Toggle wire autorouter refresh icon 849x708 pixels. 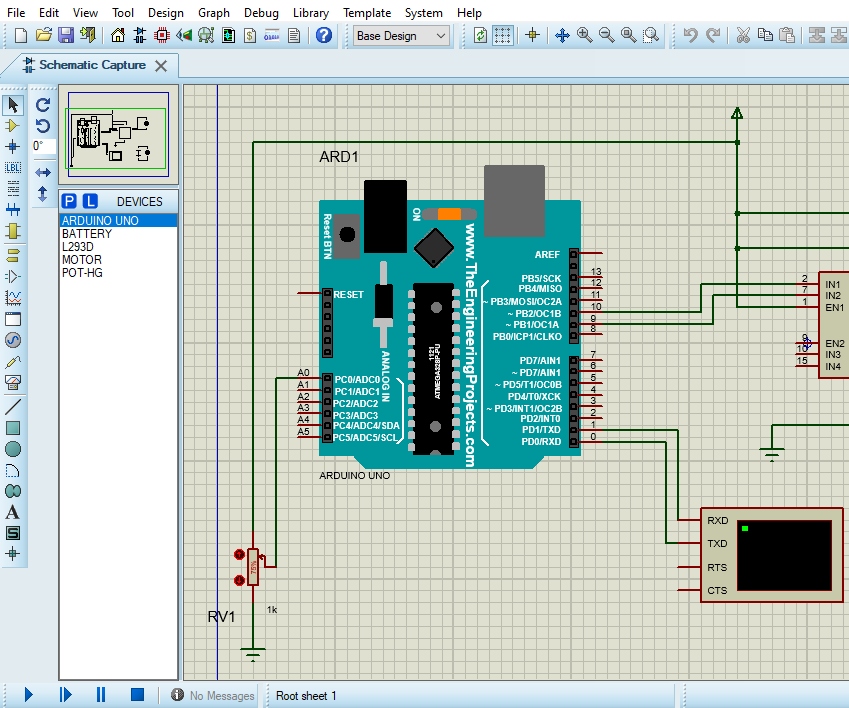(x=479, y=35)
